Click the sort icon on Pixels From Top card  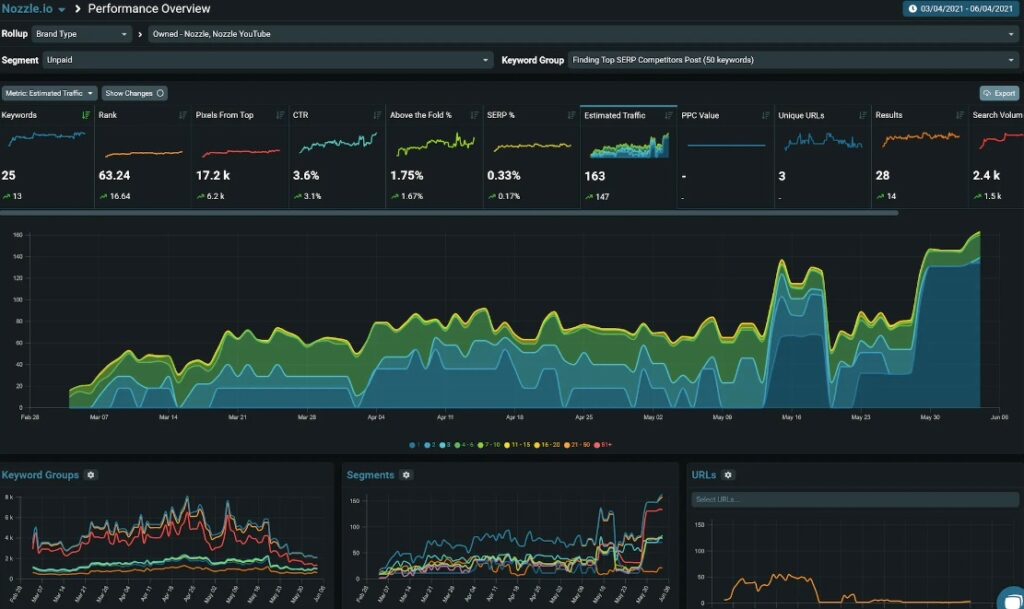[280, 115]
